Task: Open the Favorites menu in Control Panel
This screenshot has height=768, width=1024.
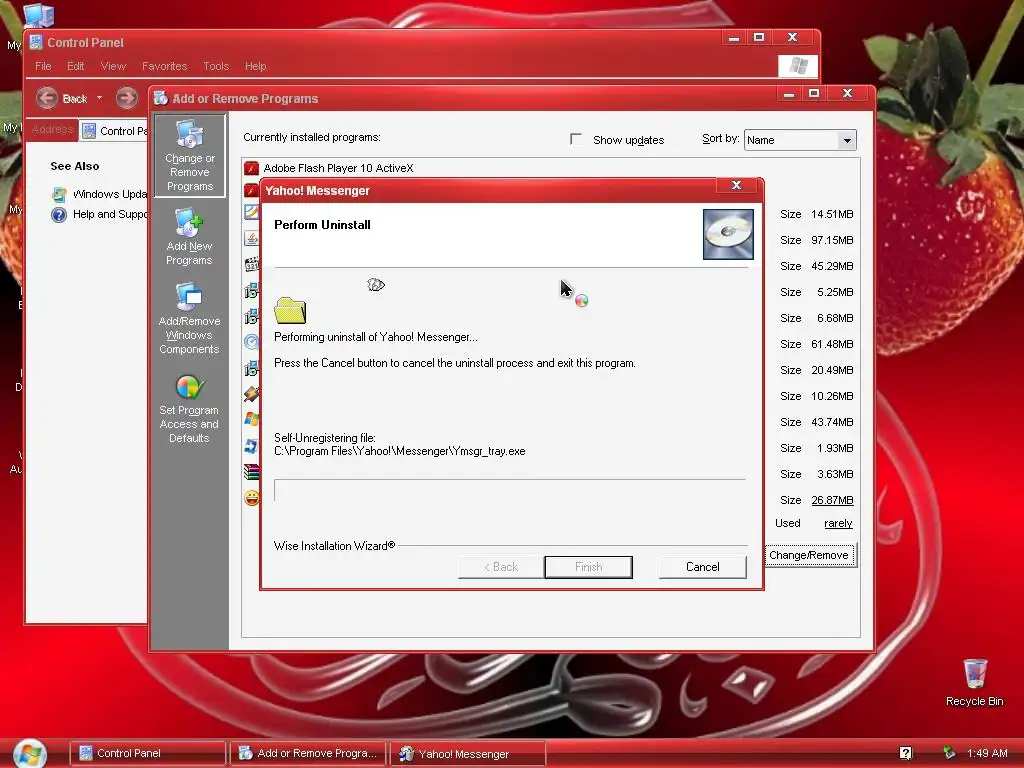Action: point(165,66)
